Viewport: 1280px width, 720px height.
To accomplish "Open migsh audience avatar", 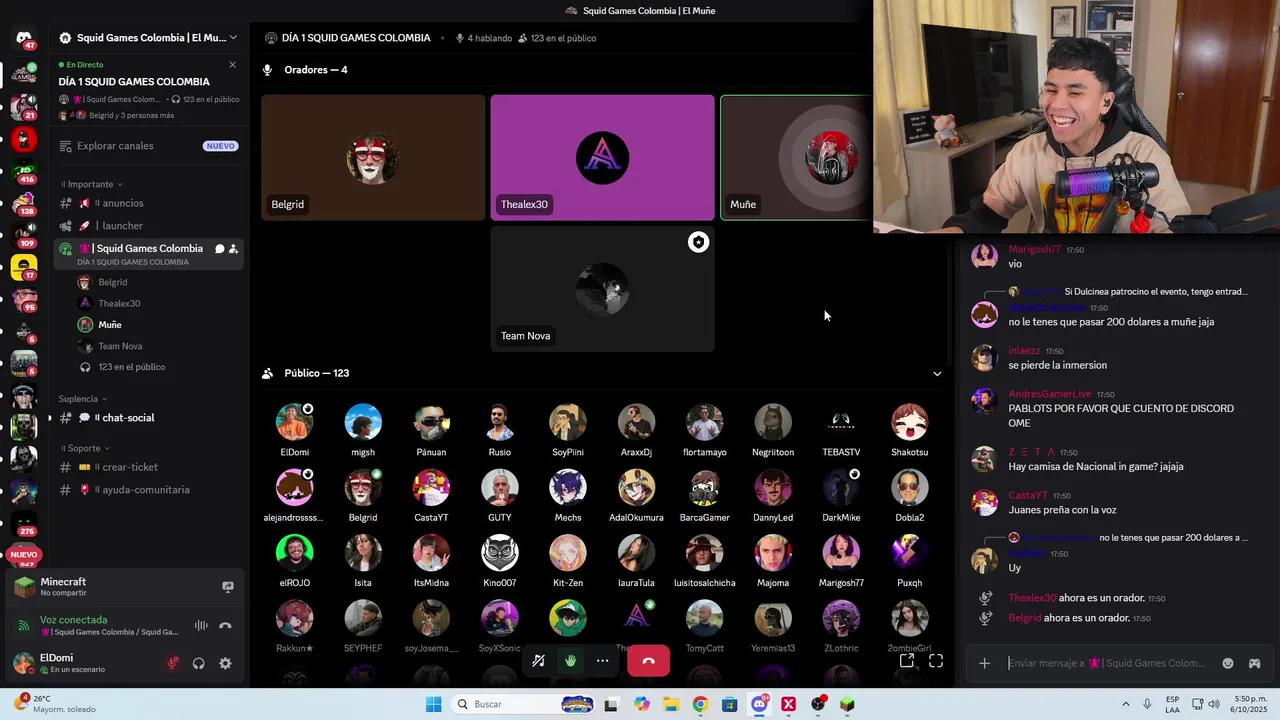I will point(363,423).
